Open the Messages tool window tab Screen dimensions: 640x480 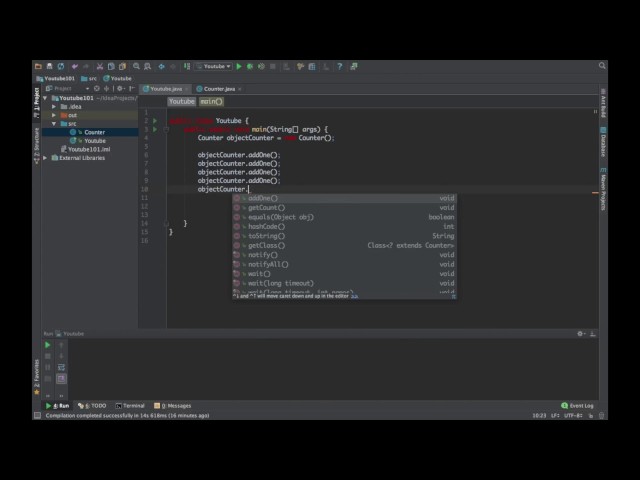point(173,406)
